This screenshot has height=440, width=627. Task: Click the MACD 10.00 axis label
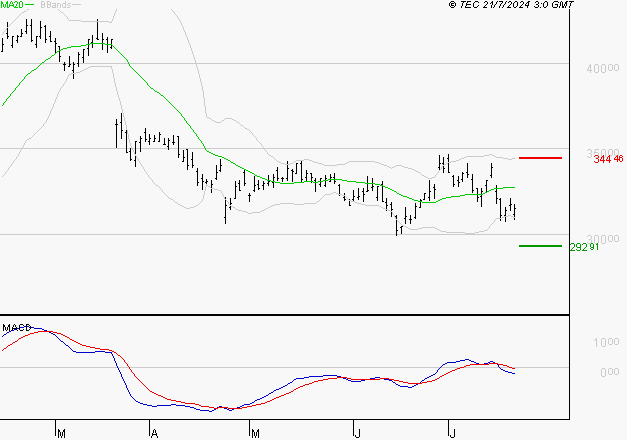coord(606,342)
